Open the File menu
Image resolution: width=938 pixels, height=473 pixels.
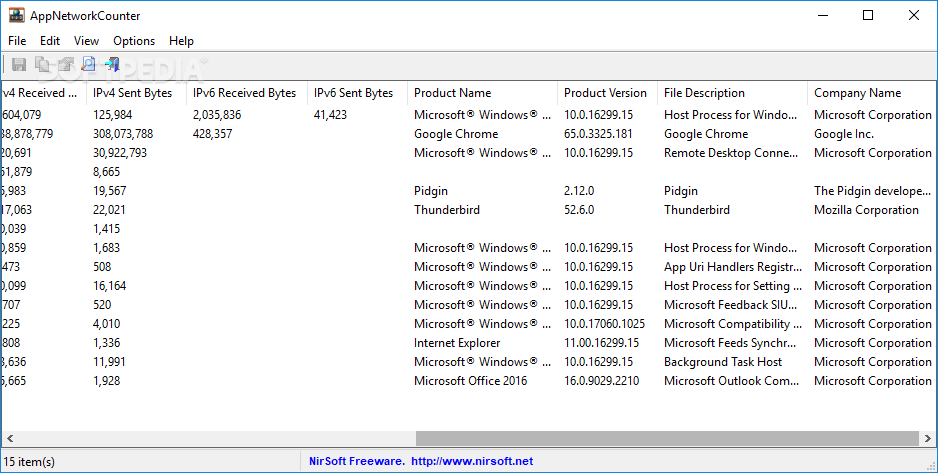(x=17, y=41)
